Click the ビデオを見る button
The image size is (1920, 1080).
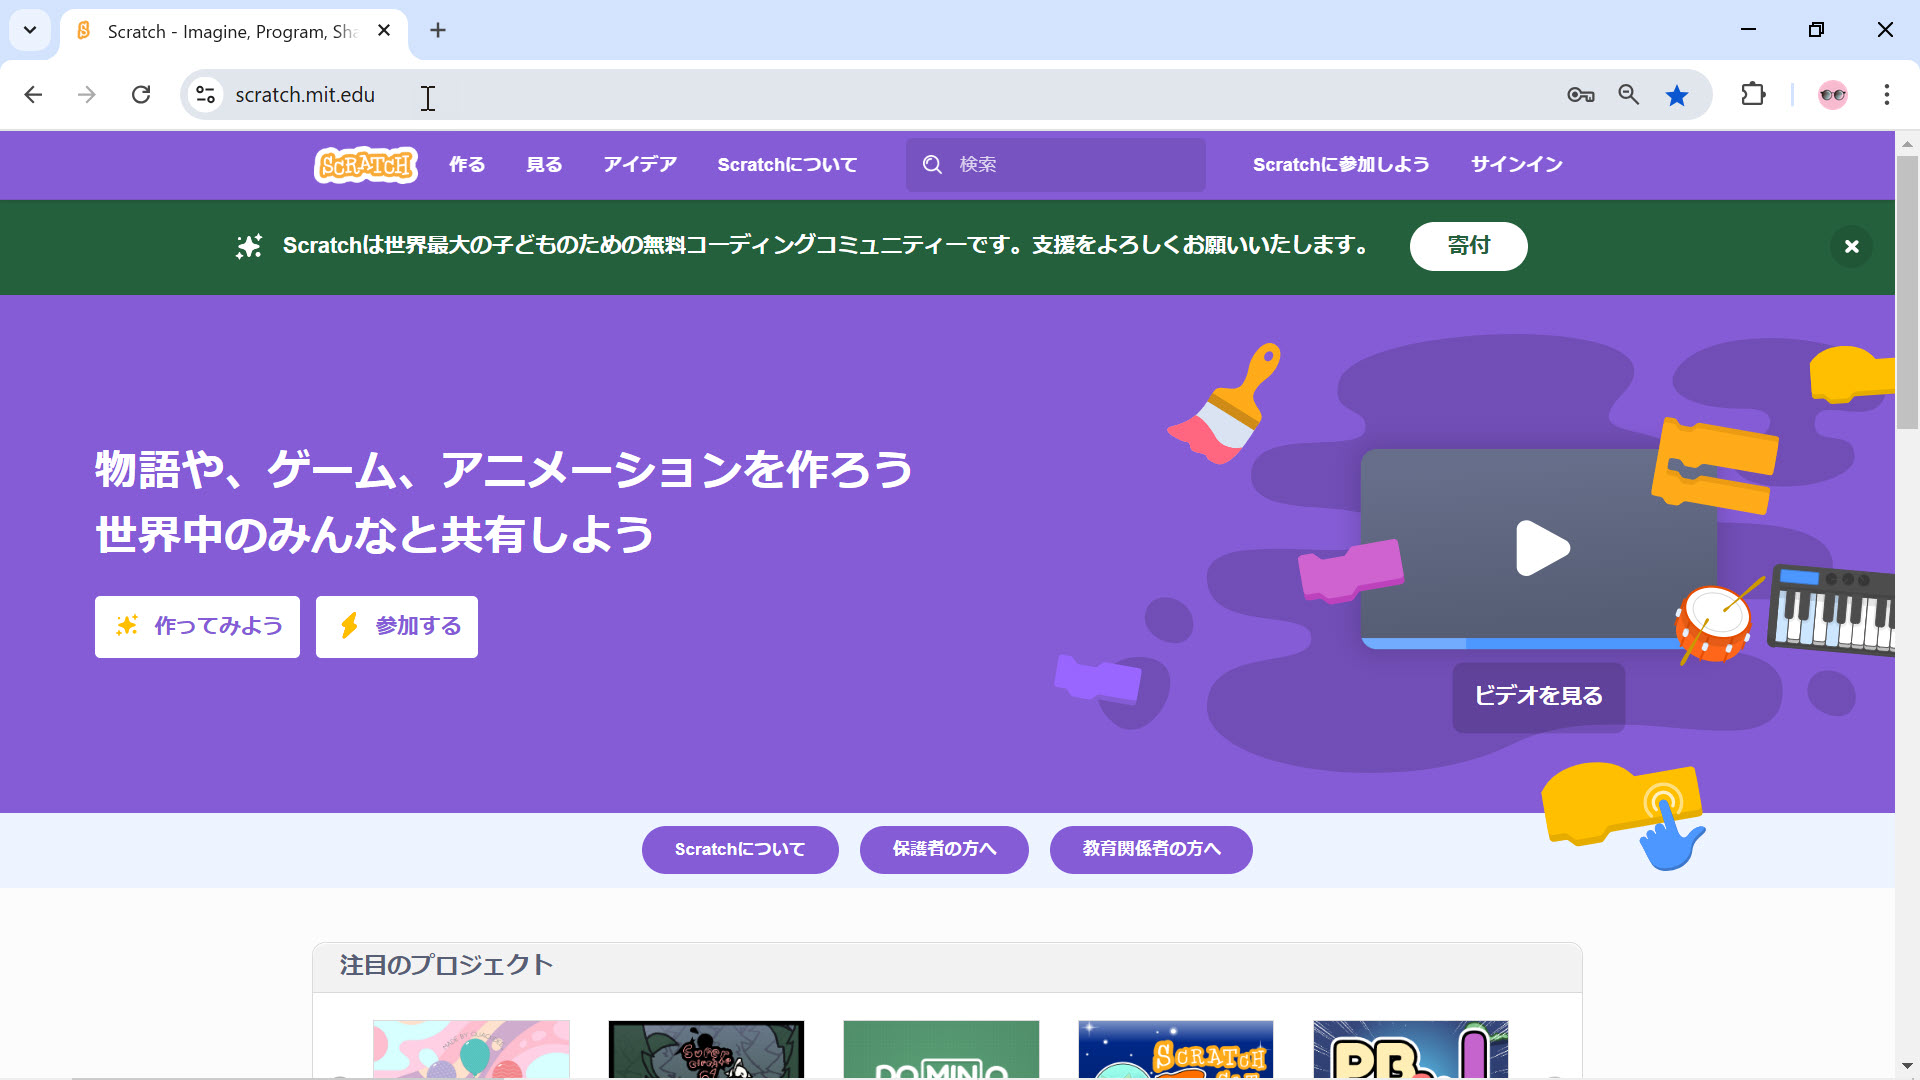click(x=1538, y=697)
